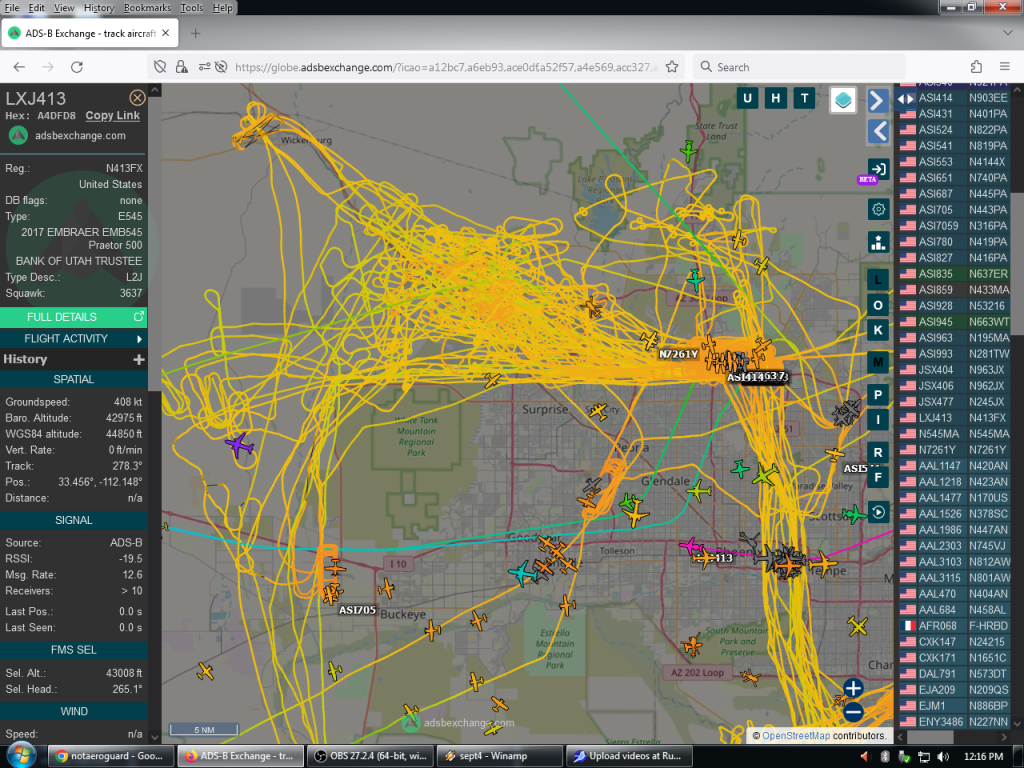Click the URL address bar
Screen dimensions: 1024x768
click(446, 67)
